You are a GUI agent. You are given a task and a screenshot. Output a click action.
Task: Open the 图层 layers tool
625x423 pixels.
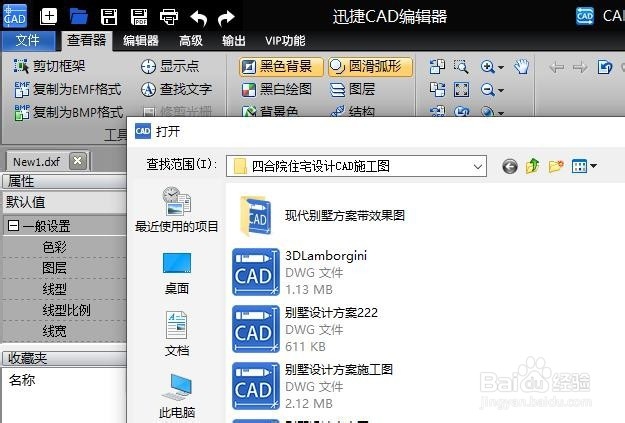click(x=353, y=89)
